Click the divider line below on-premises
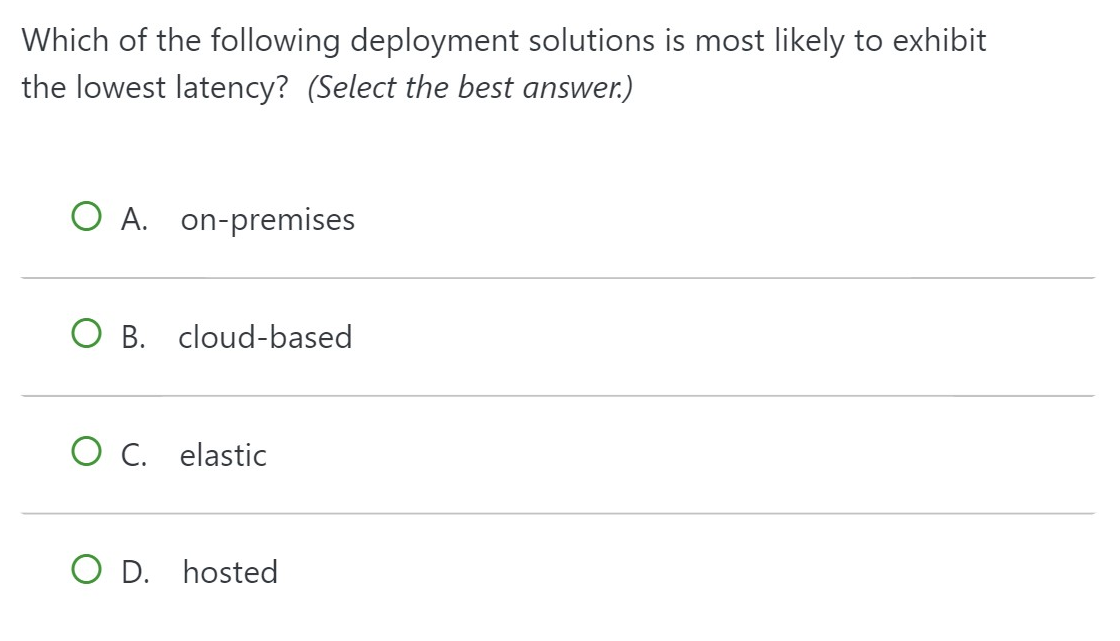1120x641 pixels. [x=558, y=278]
